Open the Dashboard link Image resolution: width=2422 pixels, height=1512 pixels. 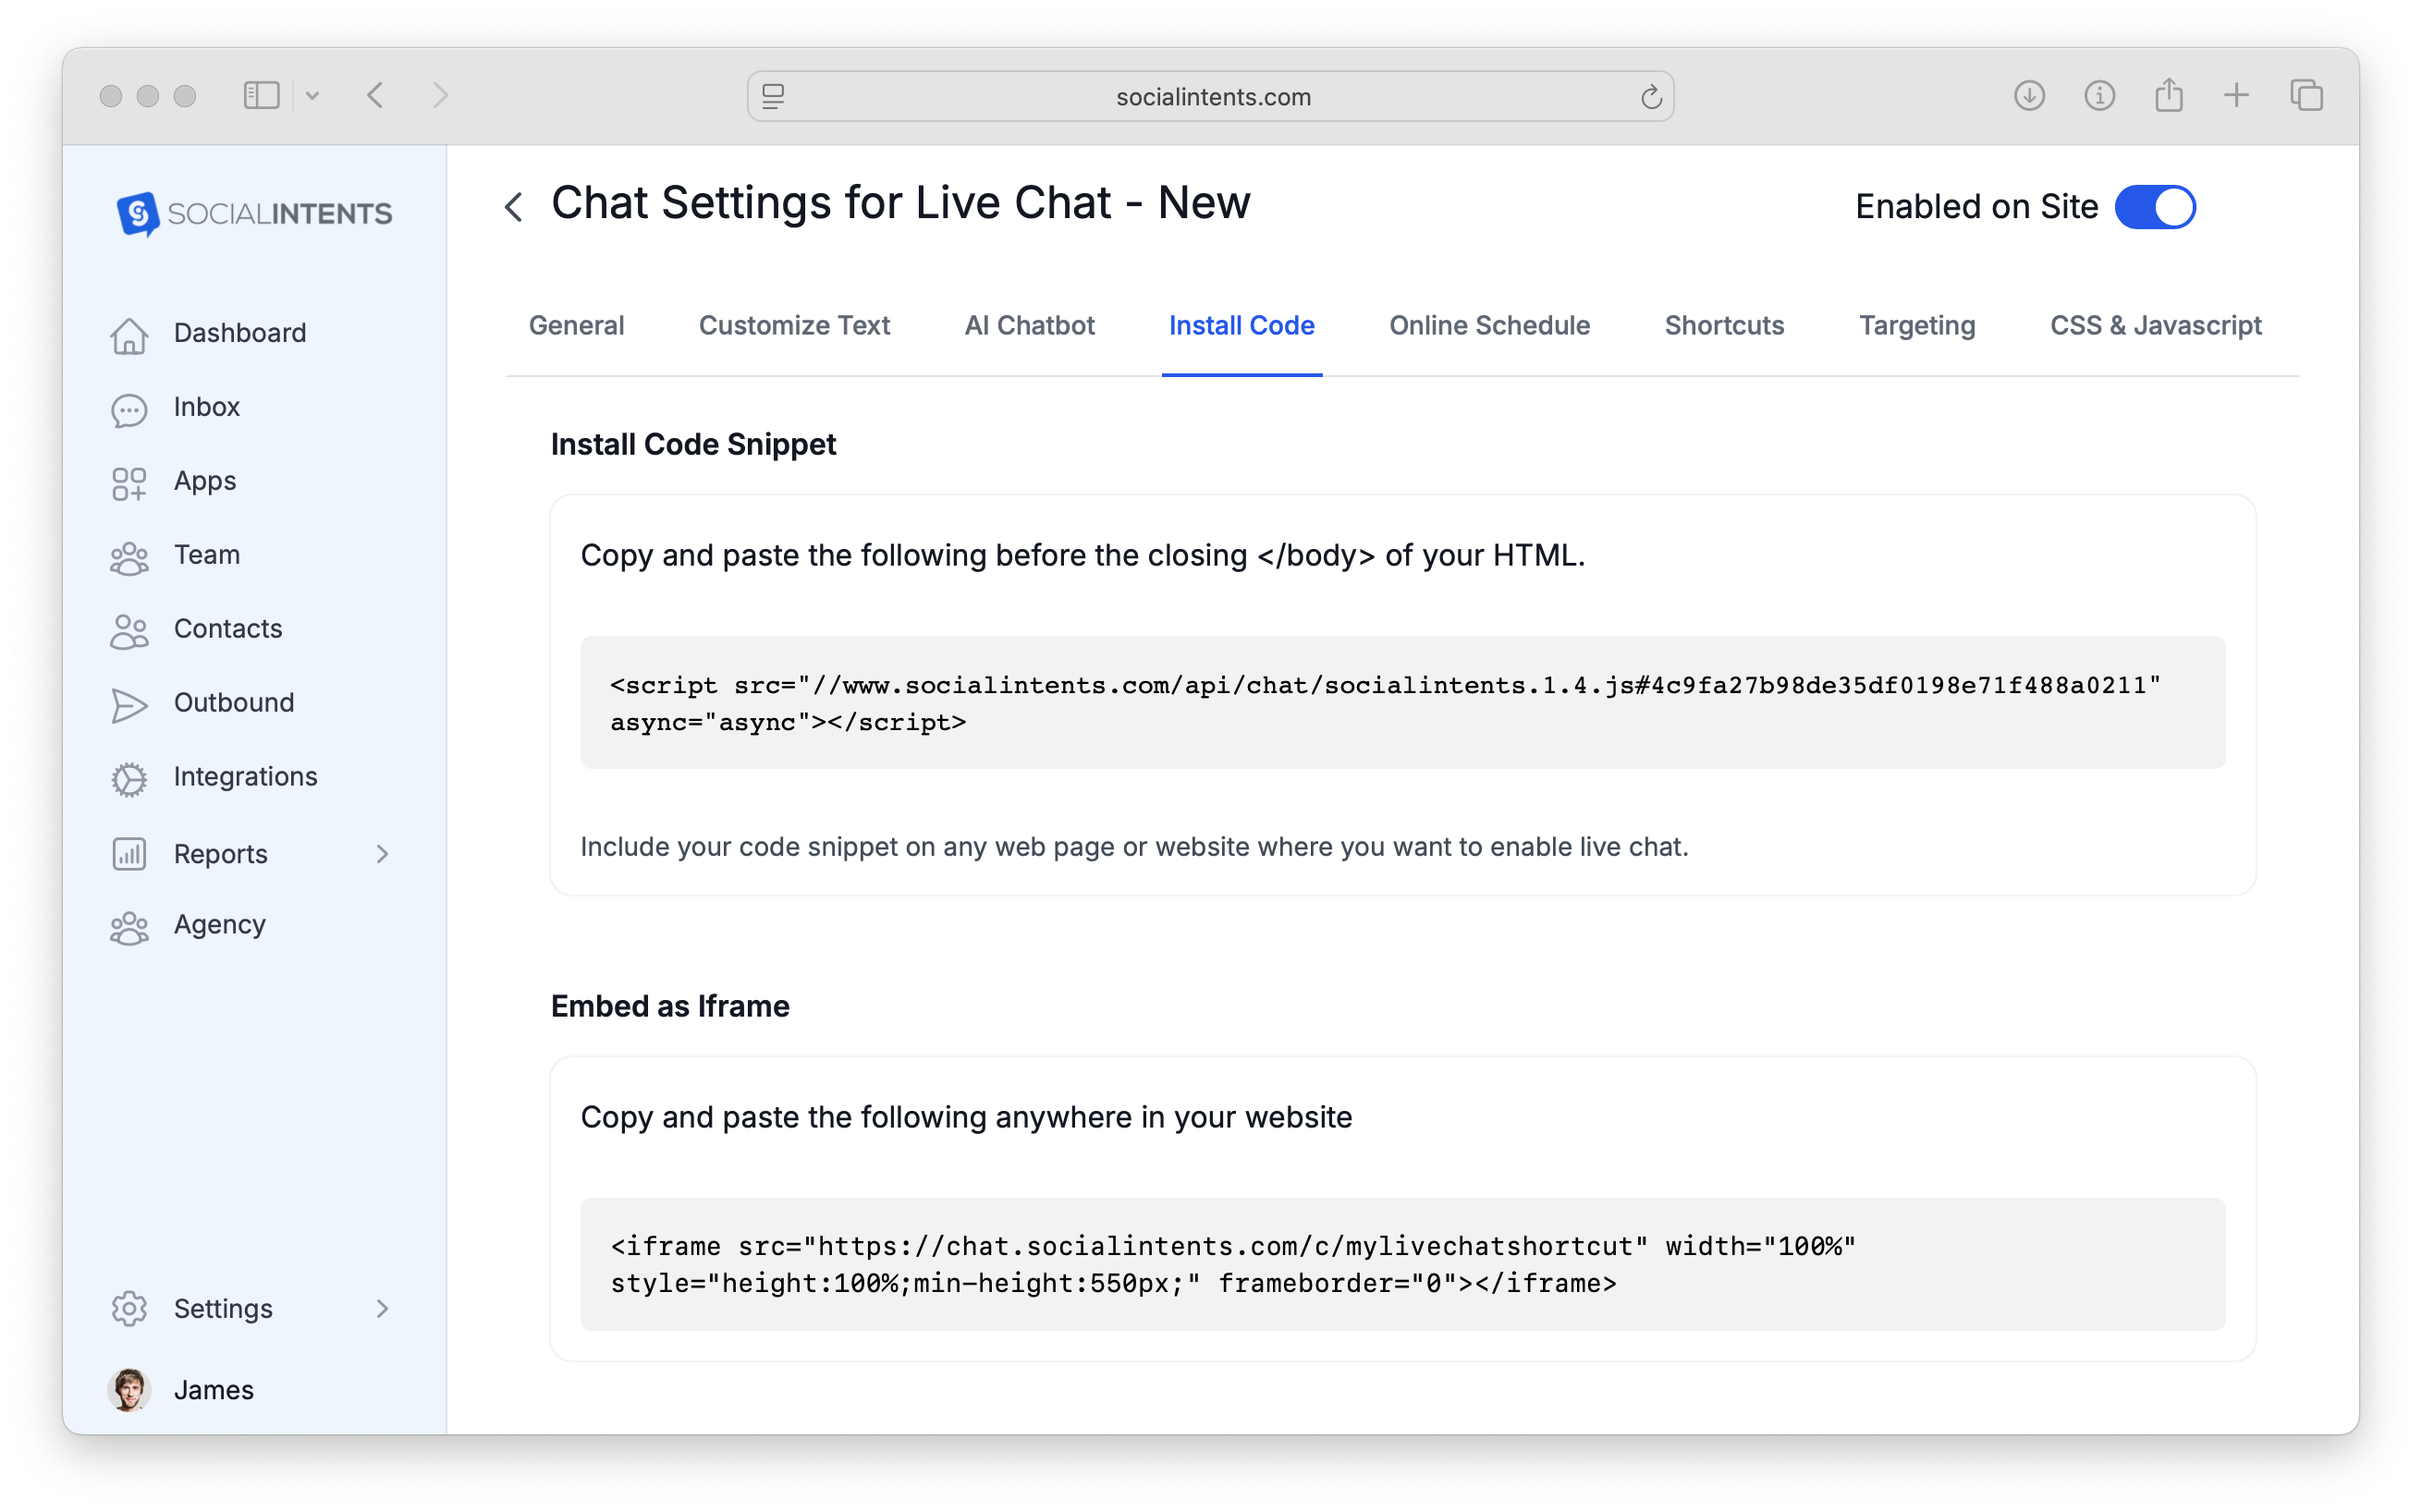point(240,332)
